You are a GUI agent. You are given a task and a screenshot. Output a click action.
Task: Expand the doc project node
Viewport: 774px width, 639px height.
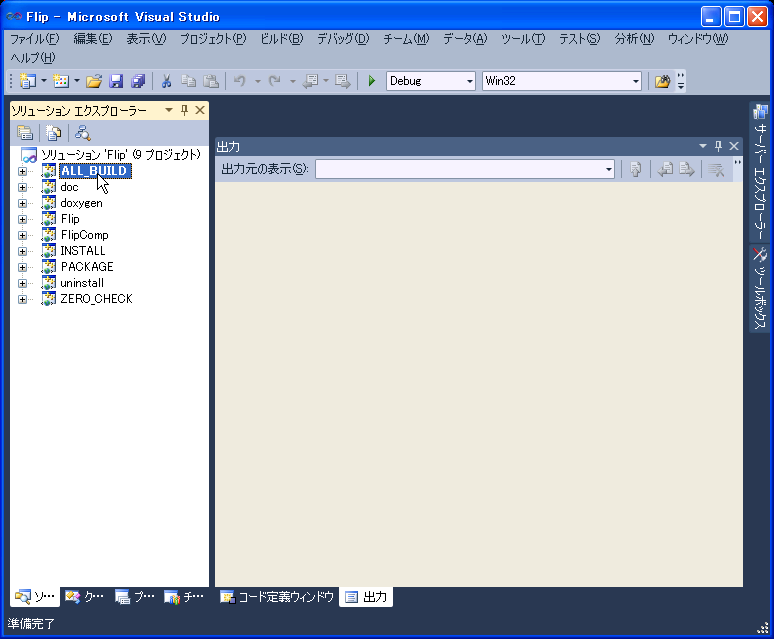(x=22, y=188)
